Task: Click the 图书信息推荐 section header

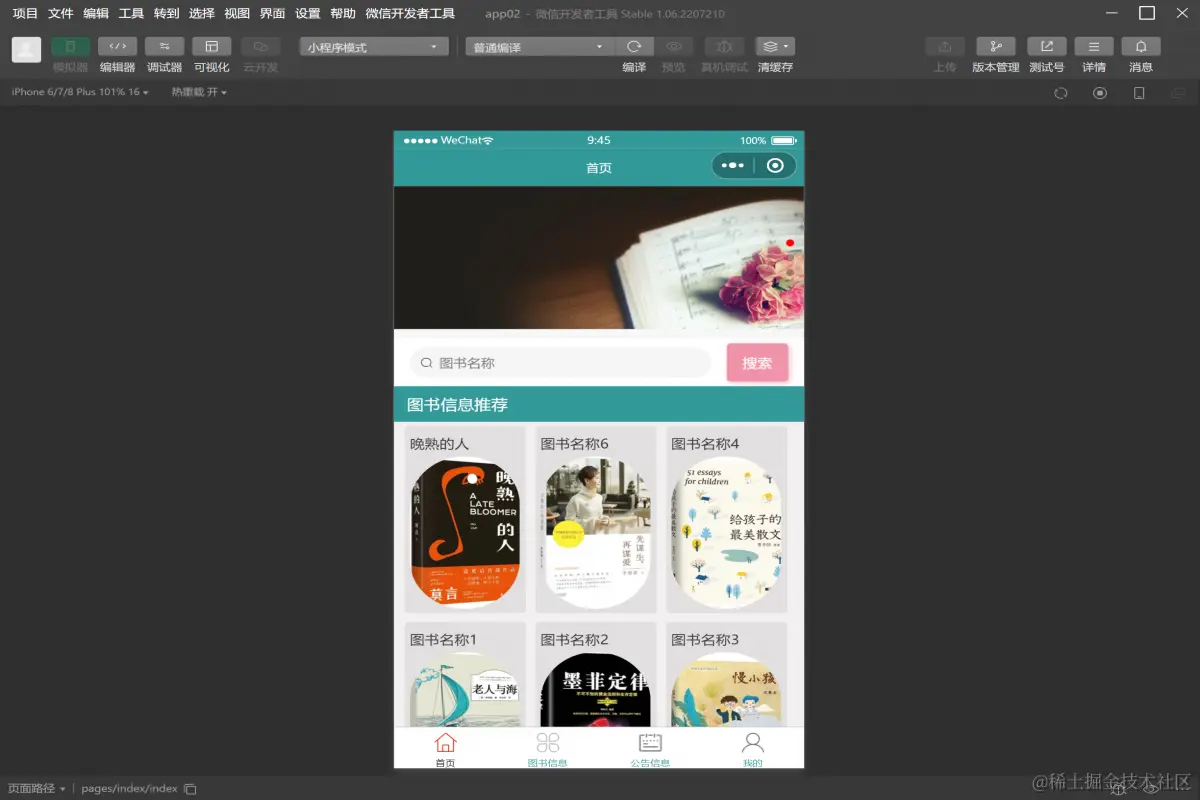Action: 599,405
